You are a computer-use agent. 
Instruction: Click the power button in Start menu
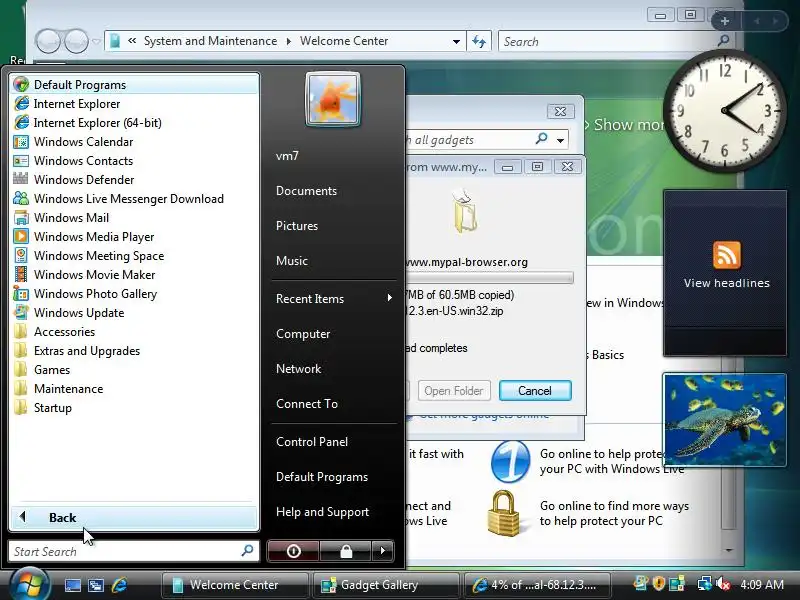pos(293,551)
